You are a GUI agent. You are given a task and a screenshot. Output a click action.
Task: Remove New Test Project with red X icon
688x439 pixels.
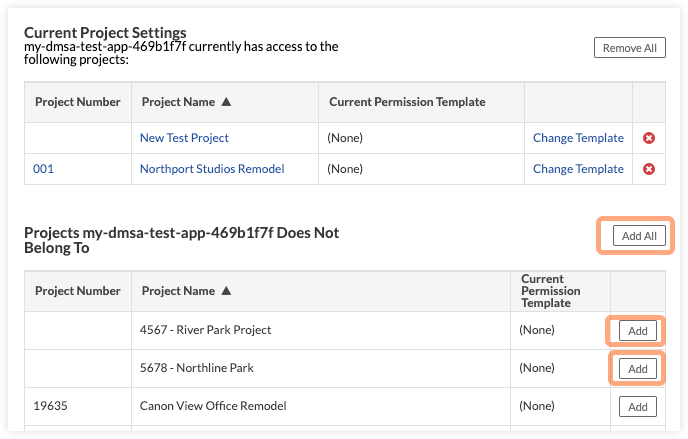click(649, 138)
